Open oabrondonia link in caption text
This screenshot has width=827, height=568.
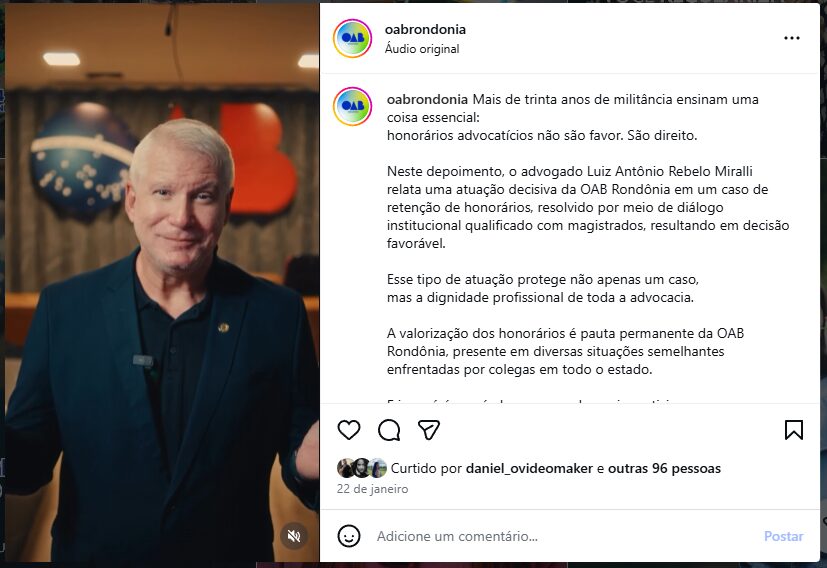click(x=427, y=99)
